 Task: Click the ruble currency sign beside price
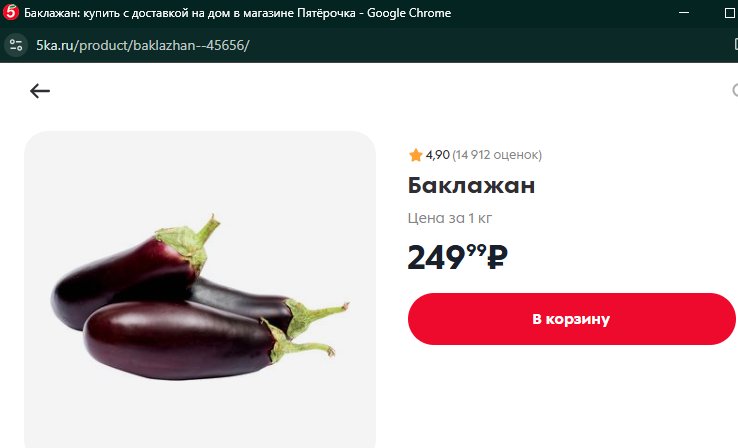tap(497, 257)
